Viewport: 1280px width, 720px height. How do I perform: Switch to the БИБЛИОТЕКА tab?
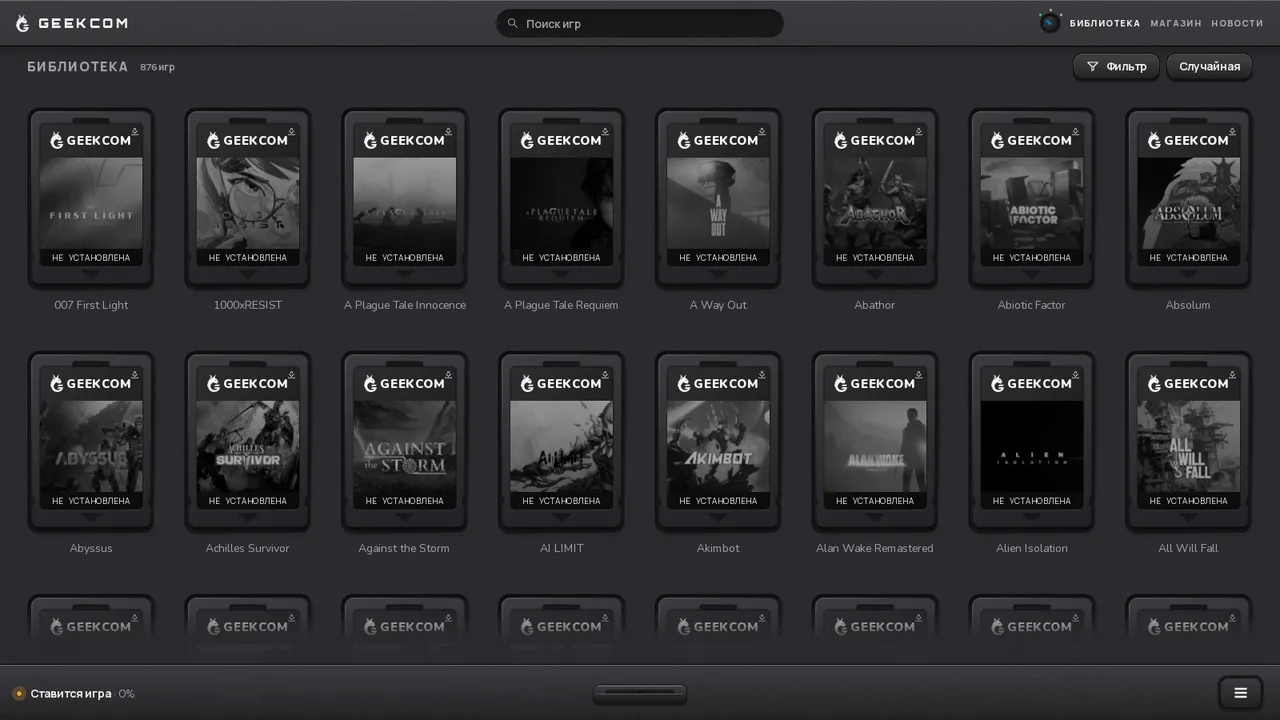[x=1105, y=23]
